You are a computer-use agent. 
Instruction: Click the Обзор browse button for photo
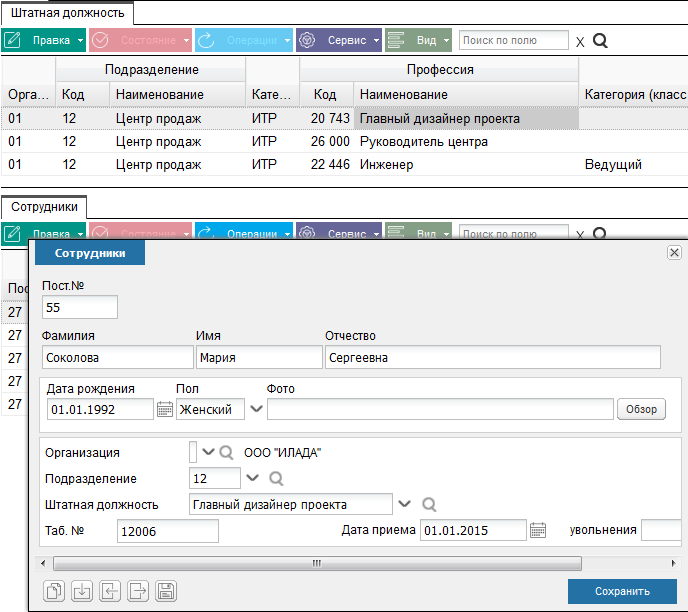click(642, 409)
